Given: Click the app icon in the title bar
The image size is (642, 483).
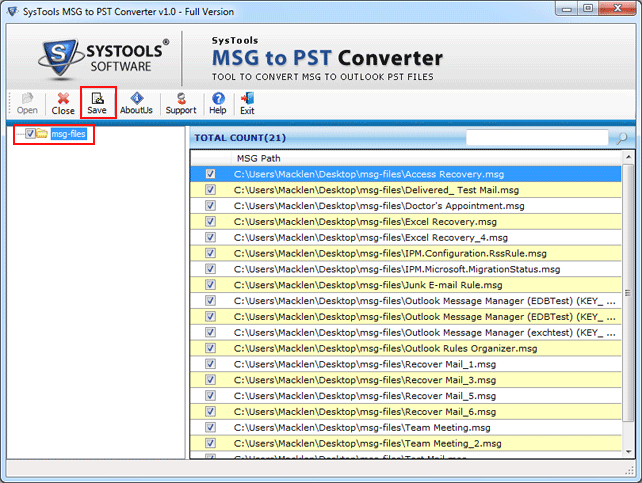Looking at the screenshot, I should [13, 11].
